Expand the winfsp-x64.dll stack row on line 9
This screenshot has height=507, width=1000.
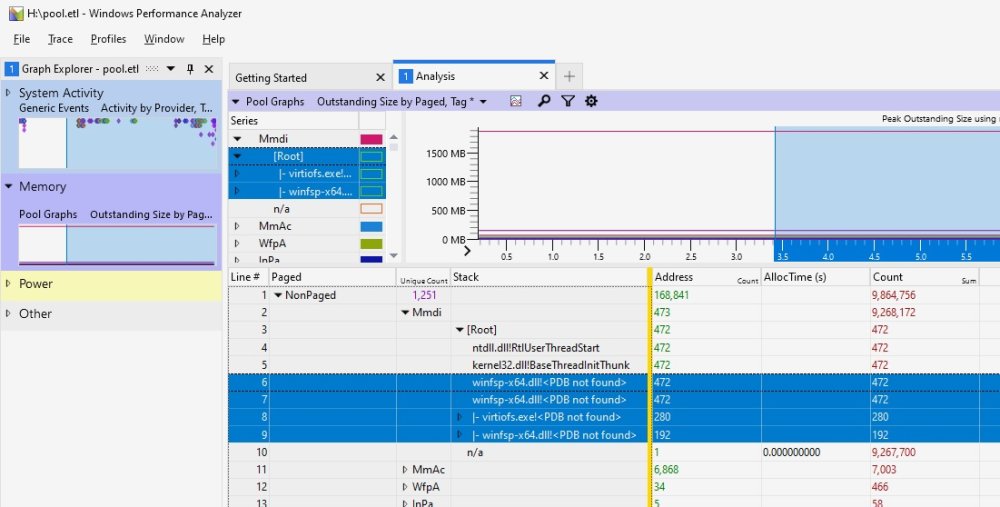(460, 435)
